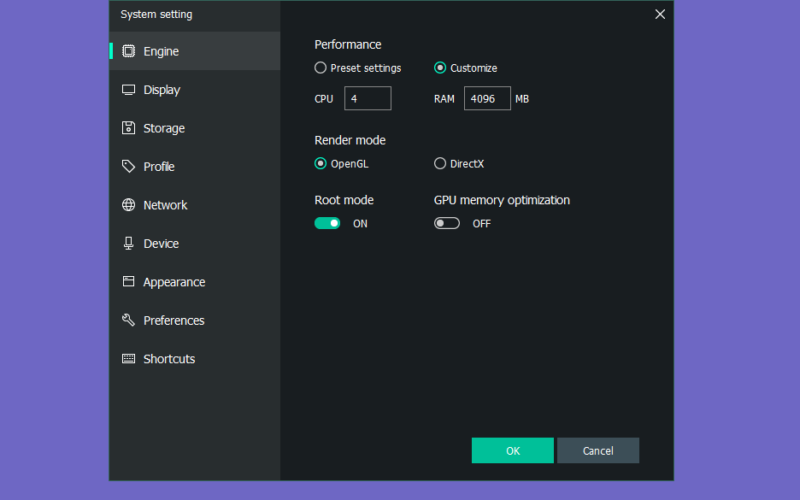The image size is (800, 500).
Task: Switch to the Storage tab
Action: [x=195, y=128]
